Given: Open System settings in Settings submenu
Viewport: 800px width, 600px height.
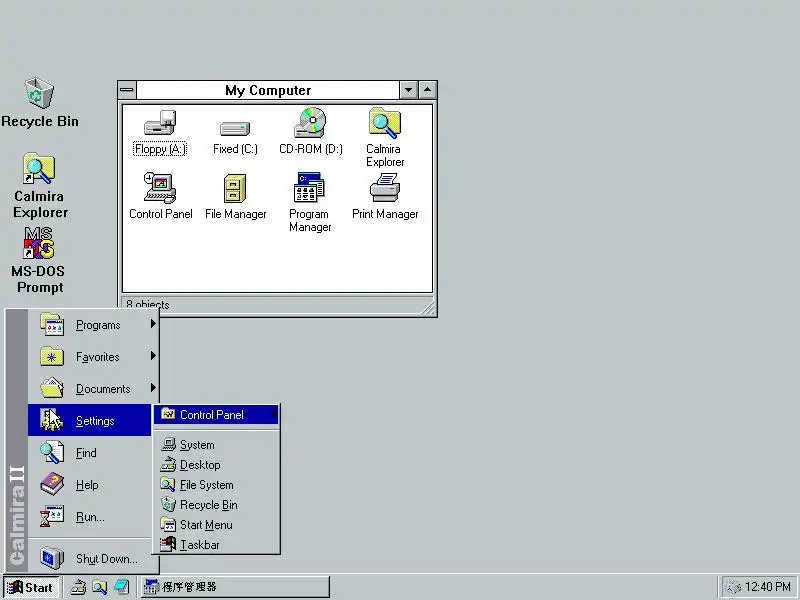Looking at the screenshot, I should (x=216, y=444).
